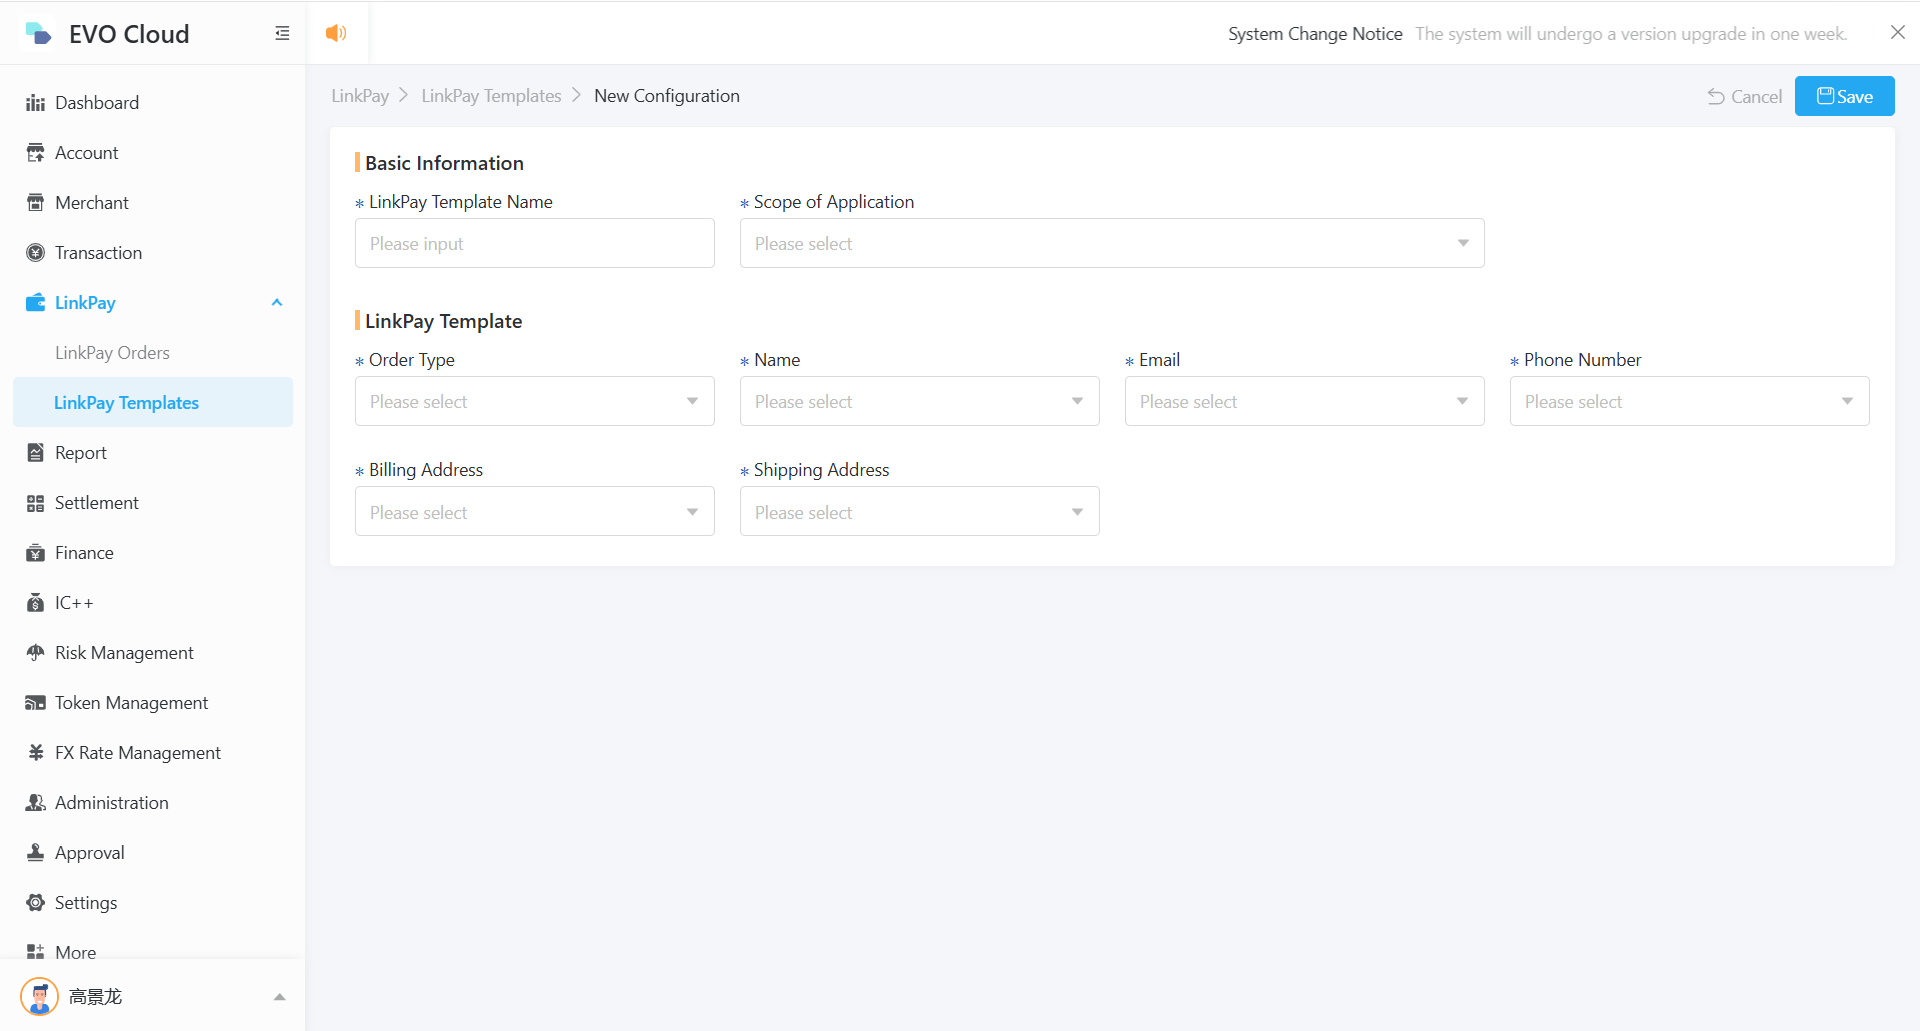Open the Scope of Application dropdown
Image resolution: width=1920 pixels, height=1031 pixels.
coord(1111,243)
